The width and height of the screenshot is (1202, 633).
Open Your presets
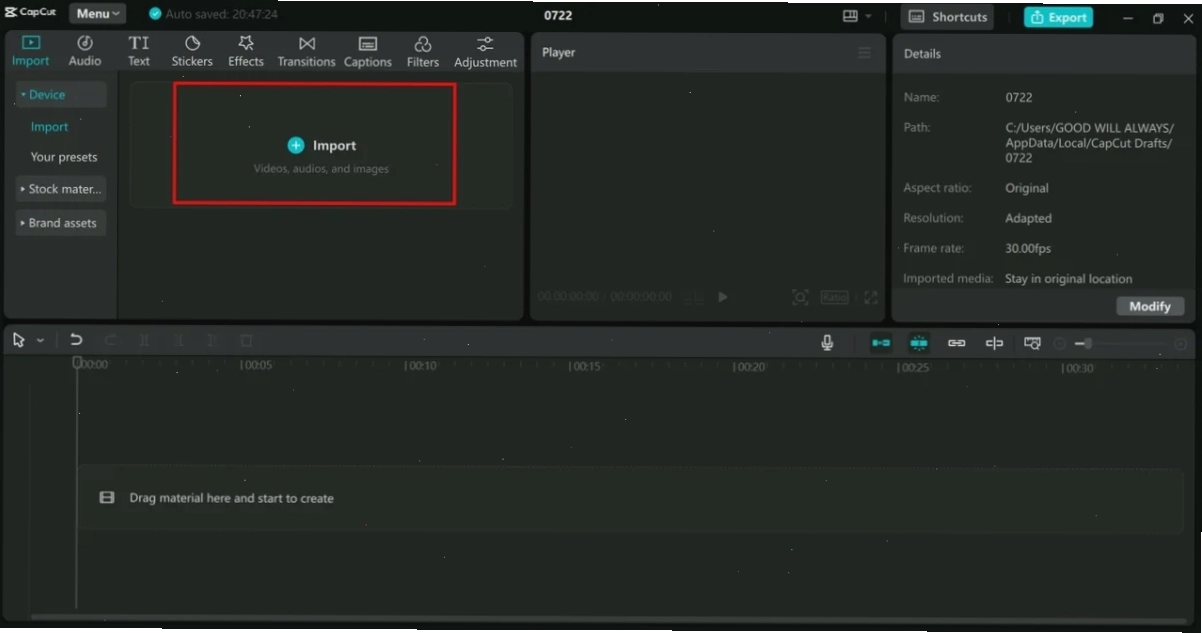64,157
